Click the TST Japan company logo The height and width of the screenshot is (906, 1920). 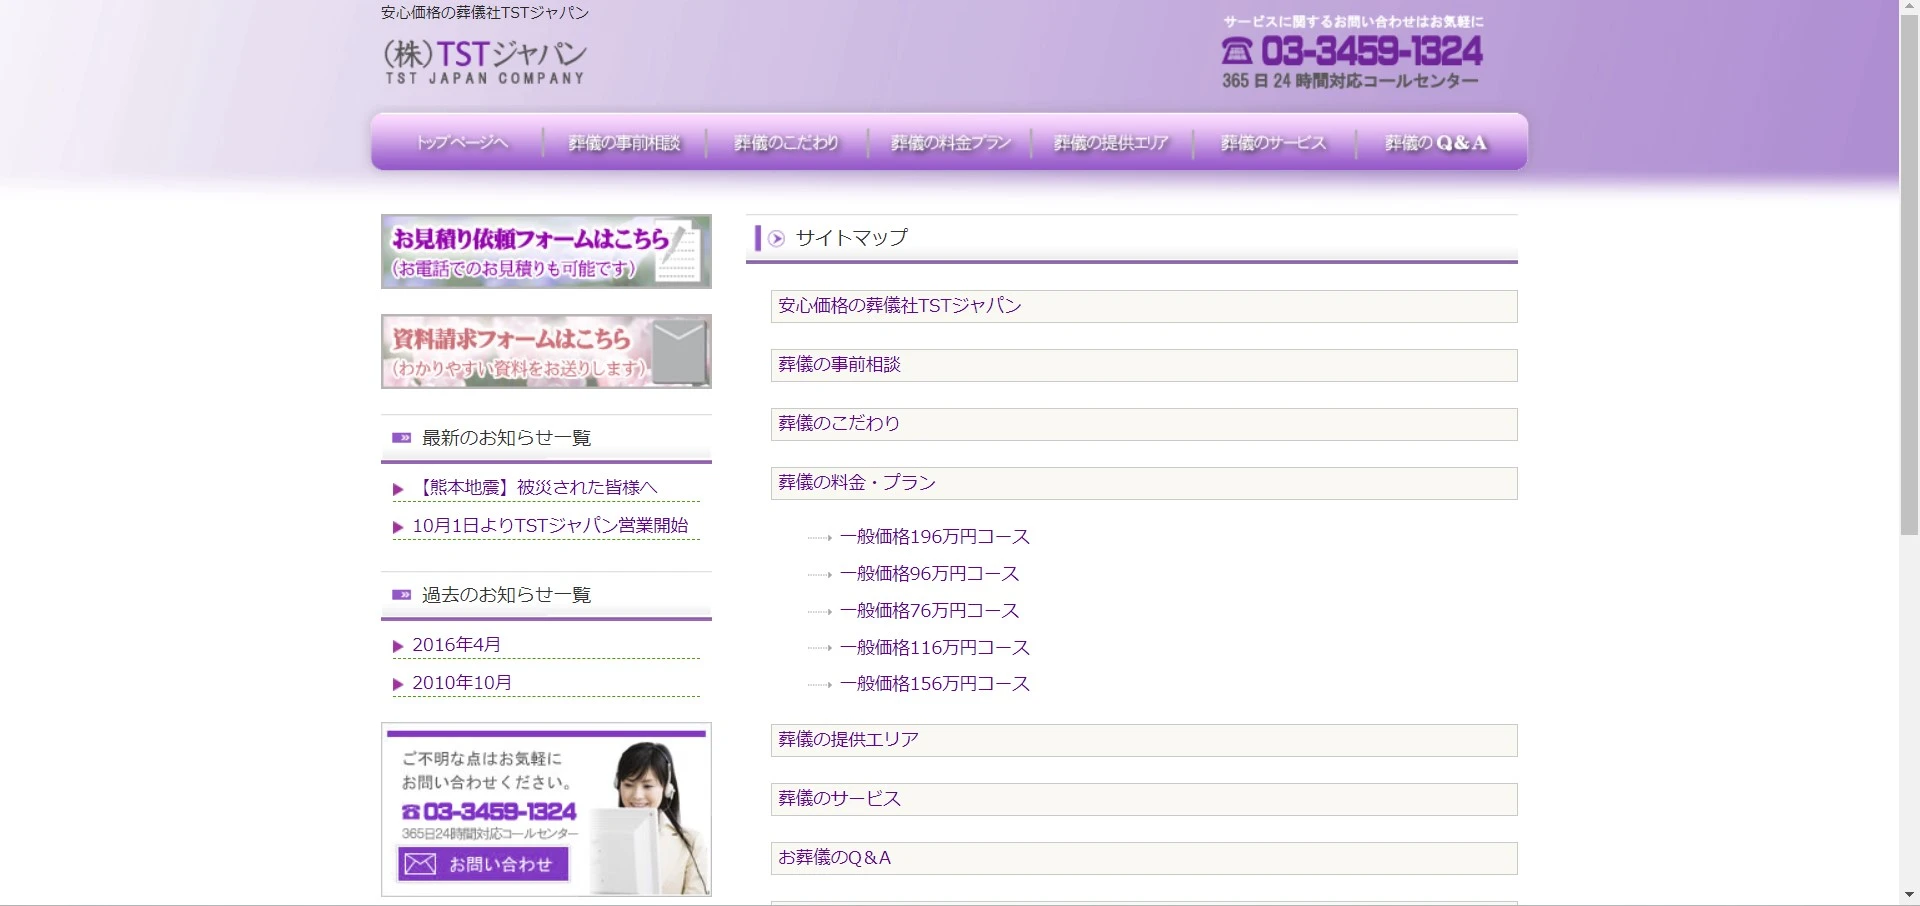click(x=485, y=61)
